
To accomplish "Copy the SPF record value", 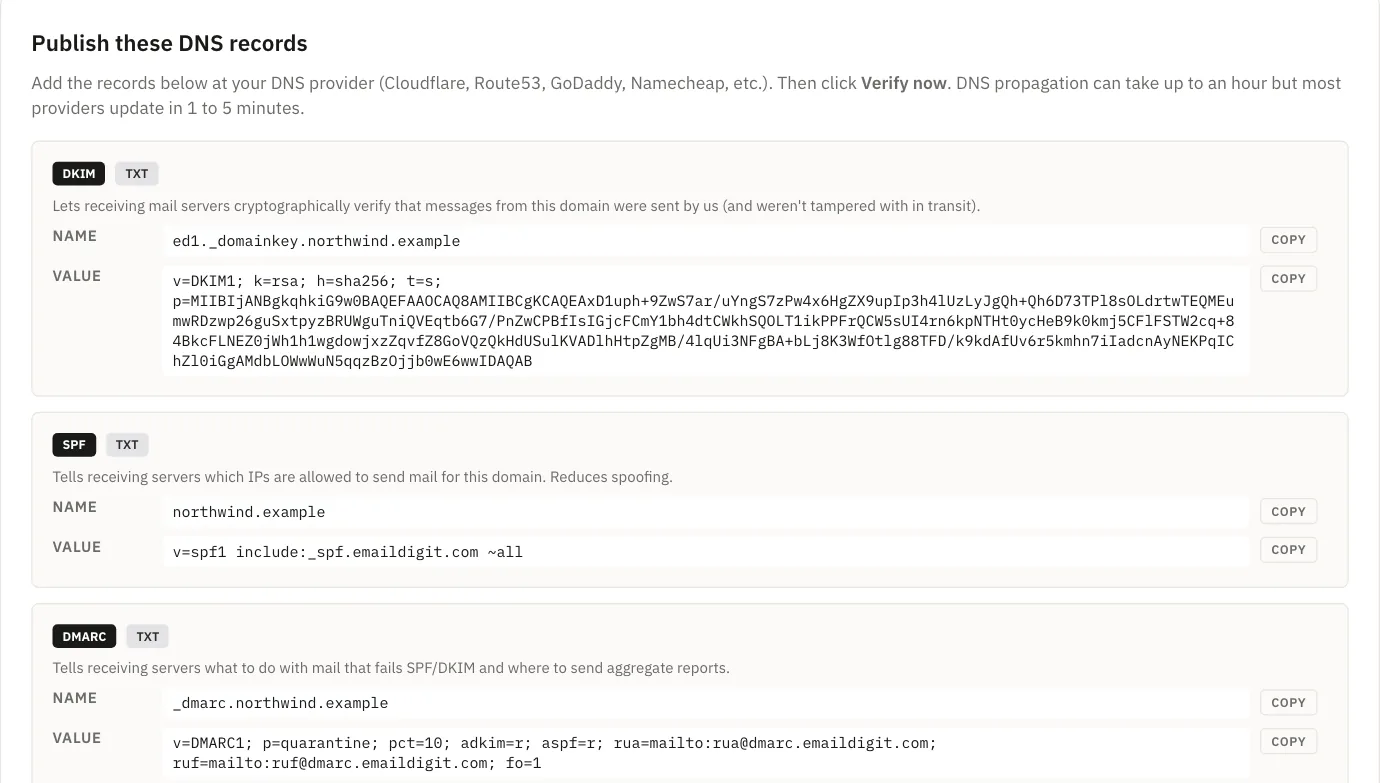I will coord(1288,550).
